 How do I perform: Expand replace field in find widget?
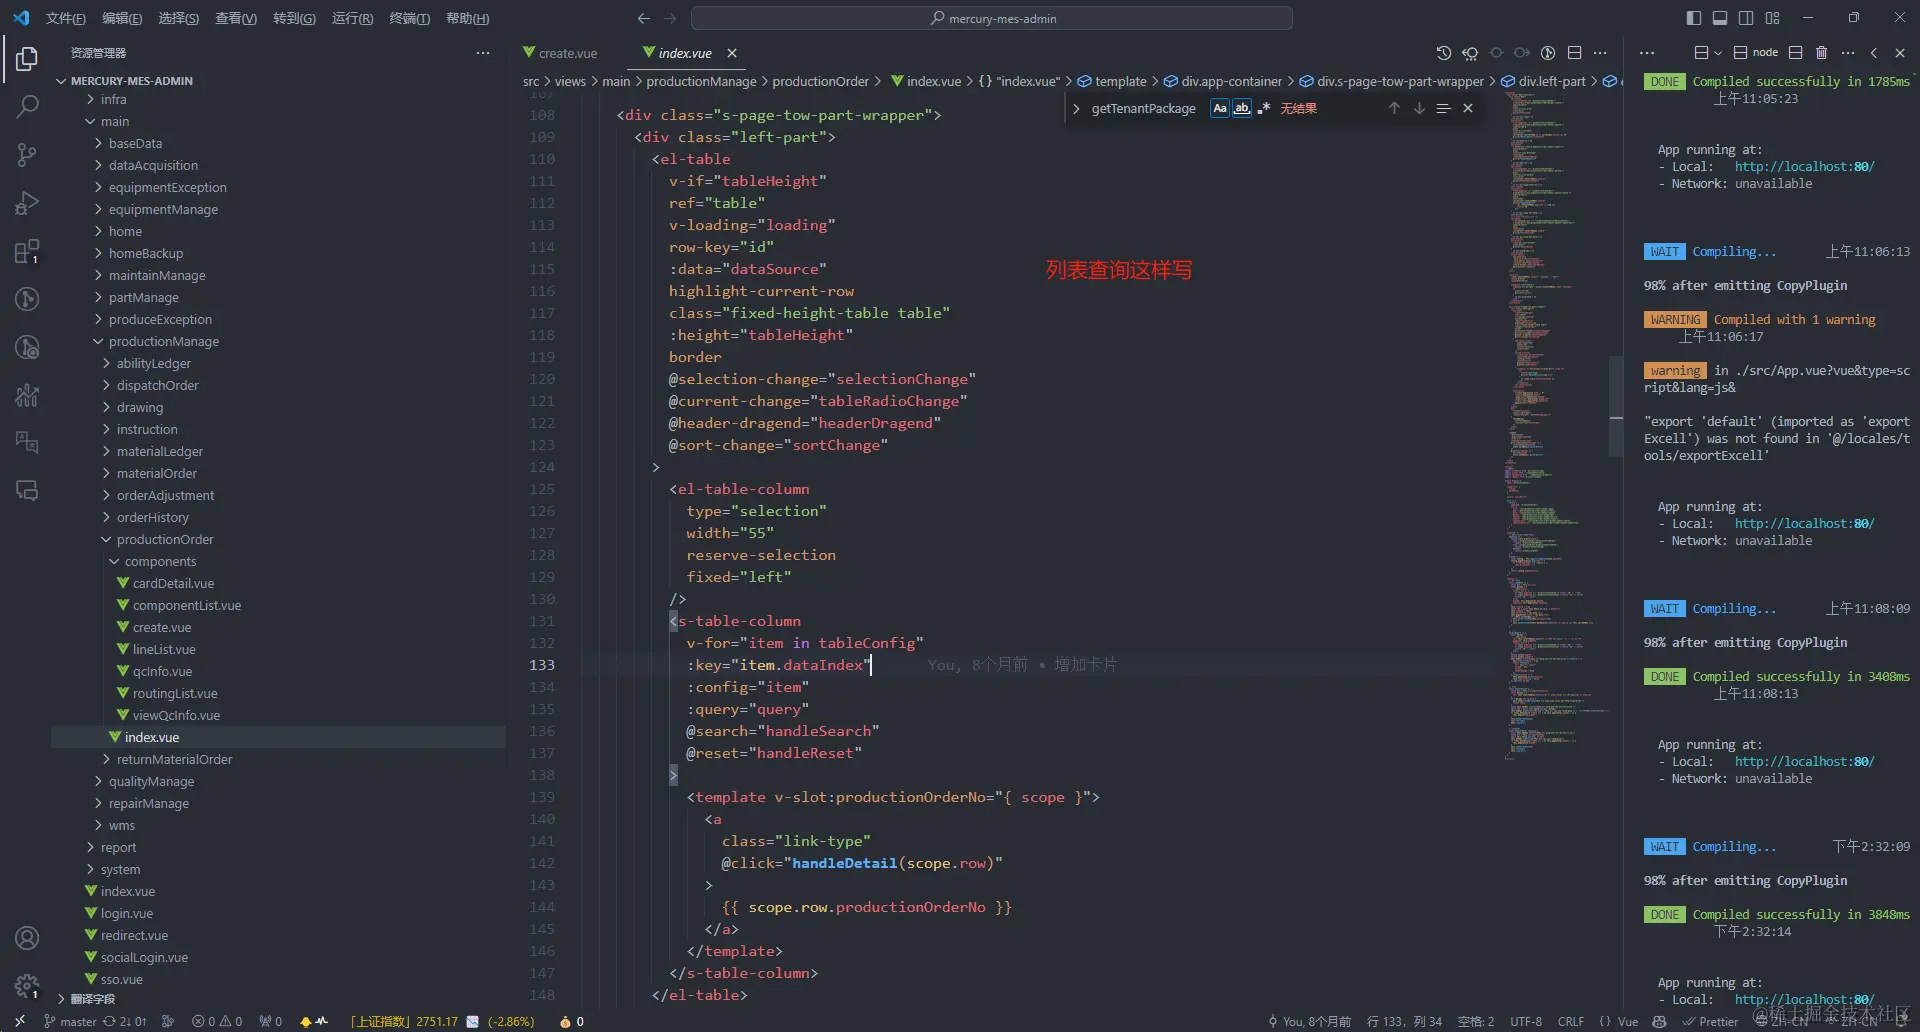coord(1076,108)
